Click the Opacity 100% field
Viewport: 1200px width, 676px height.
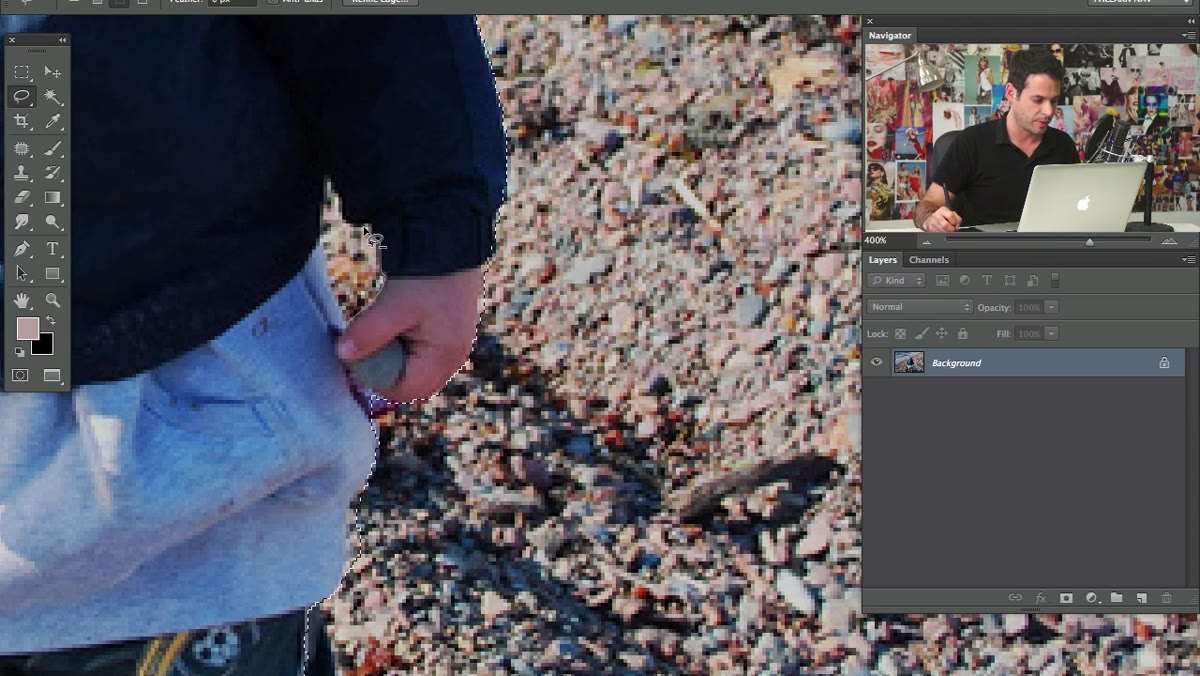pos(1029,307)
